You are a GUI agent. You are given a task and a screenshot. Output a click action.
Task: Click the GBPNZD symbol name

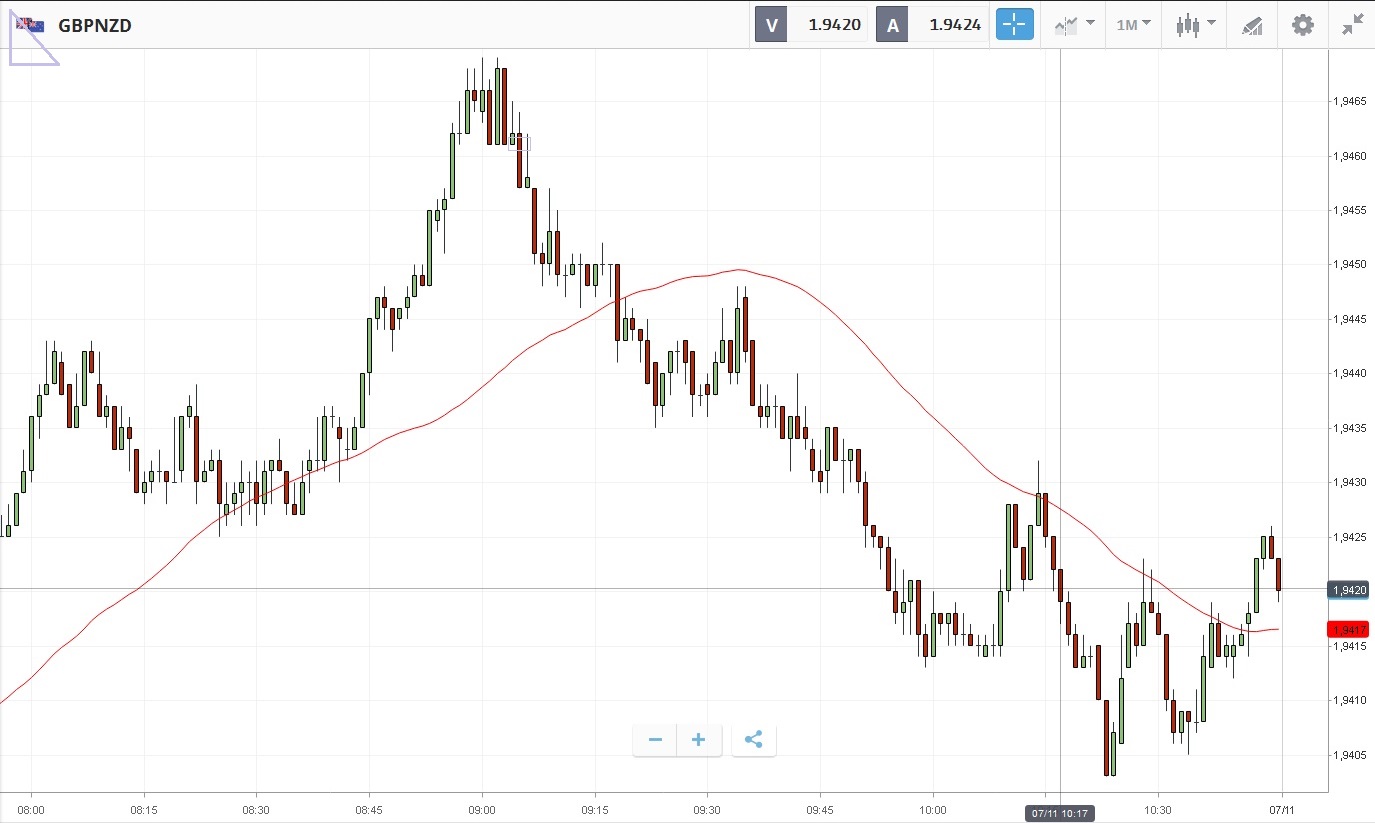click(95, 25)
